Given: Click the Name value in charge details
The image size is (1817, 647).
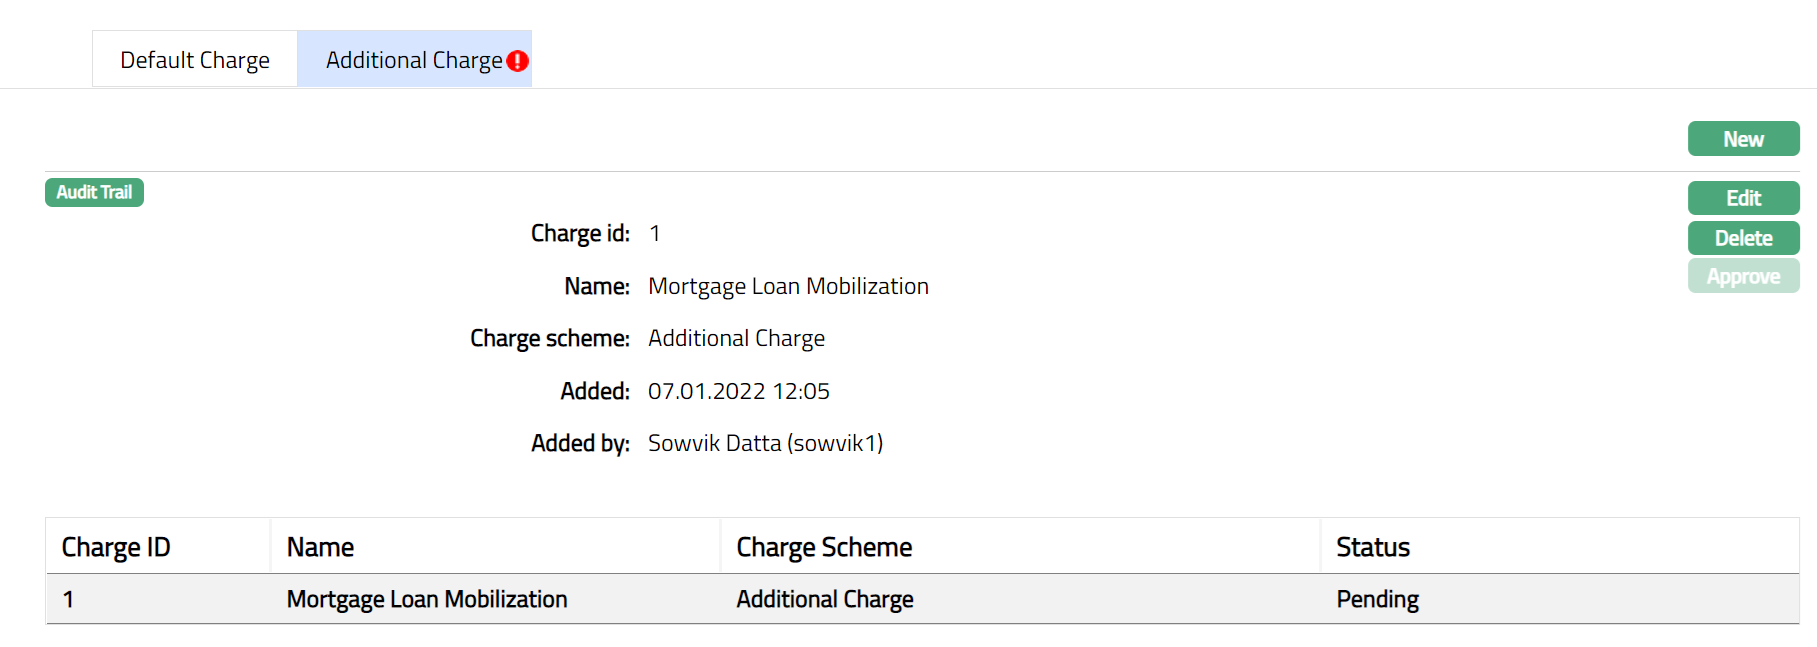Looking at the screenshot, I should [788, 286].
